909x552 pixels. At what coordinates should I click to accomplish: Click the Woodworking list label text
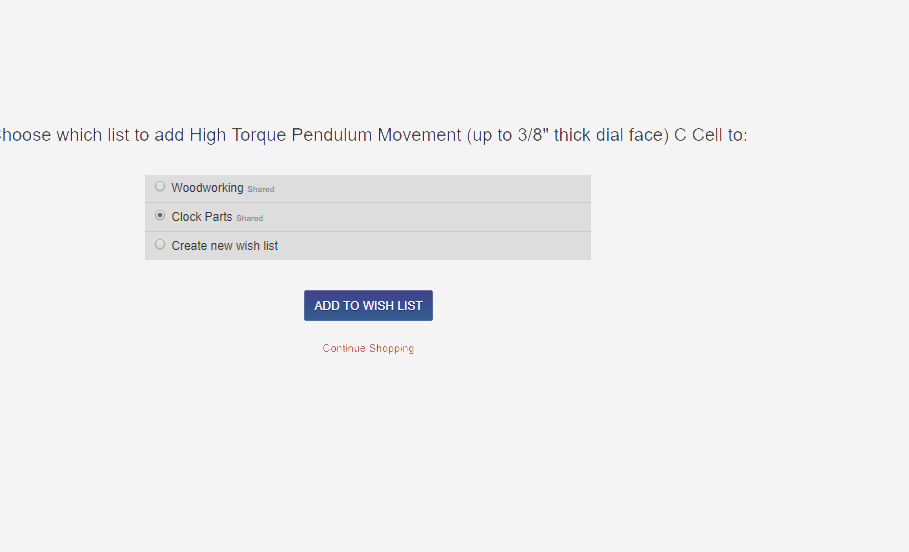[x=208, y=188]
